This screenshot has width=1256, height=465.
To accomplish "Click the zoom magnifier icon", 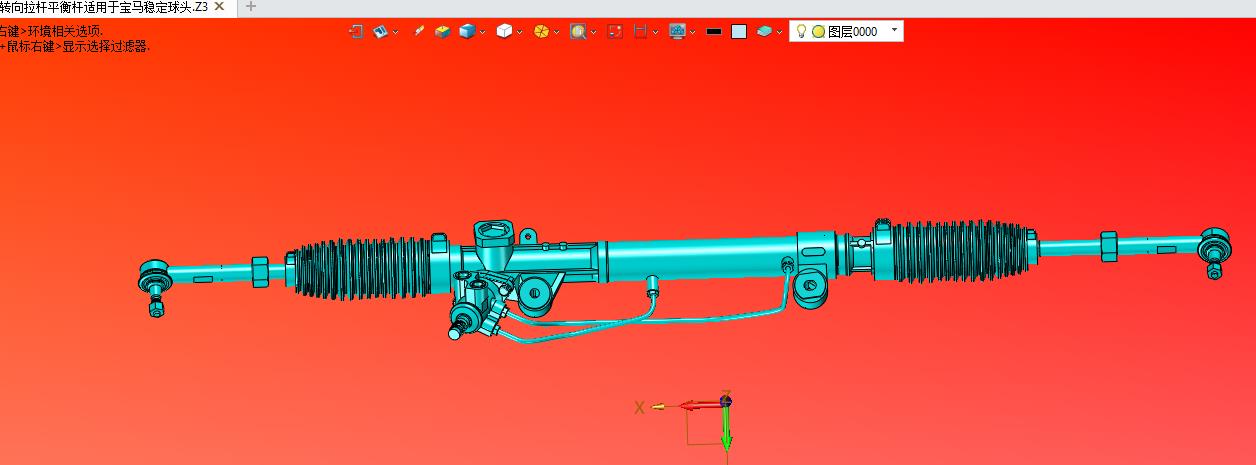I will pyautogui.click(x=578, y=31).
